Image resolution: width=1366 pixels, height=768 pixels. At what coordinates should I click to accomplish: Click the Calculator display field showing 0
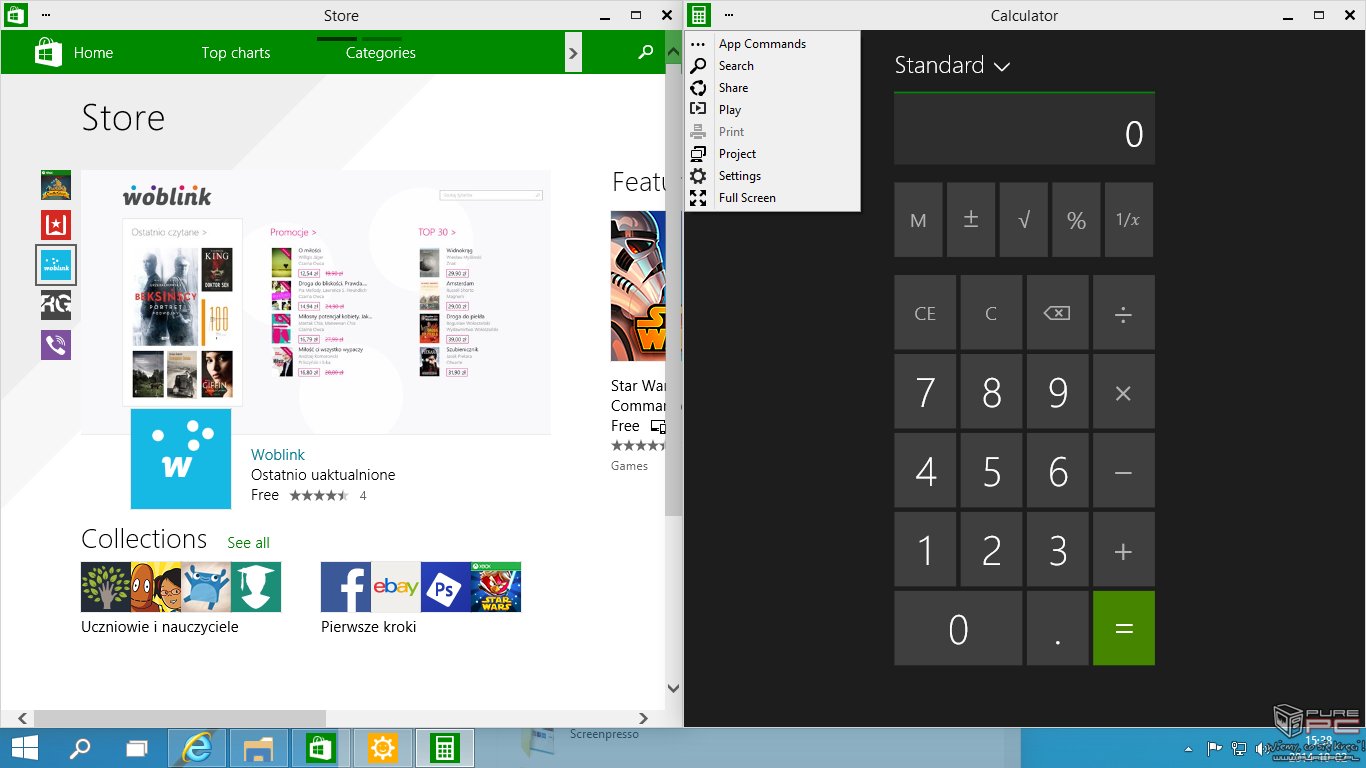pyautogui.click(x=1024, y=130)
